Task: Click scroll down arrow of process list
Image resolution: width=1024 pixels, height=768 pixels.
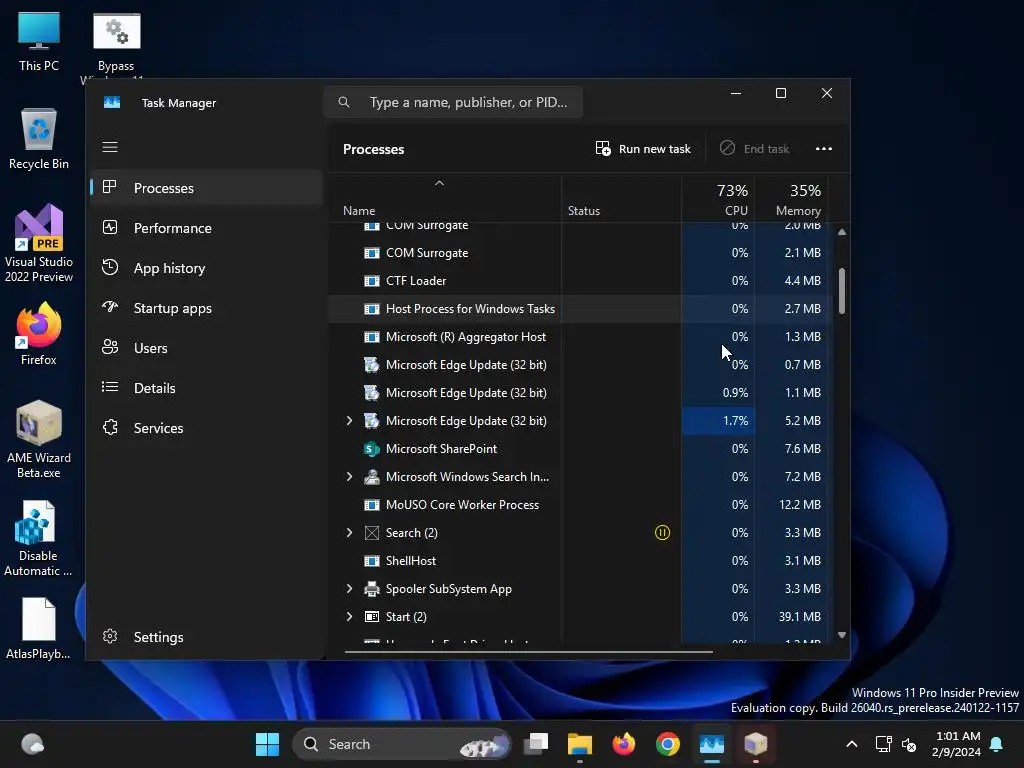Action: 842,635
